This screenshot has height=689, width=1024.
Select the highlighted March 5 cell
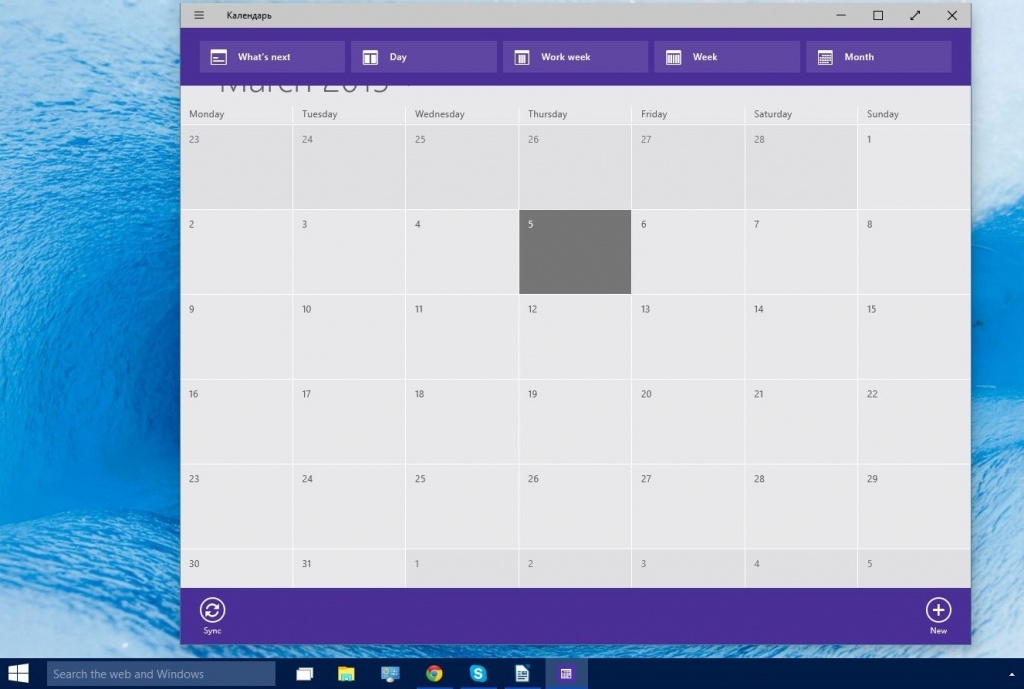coord(574,252)
